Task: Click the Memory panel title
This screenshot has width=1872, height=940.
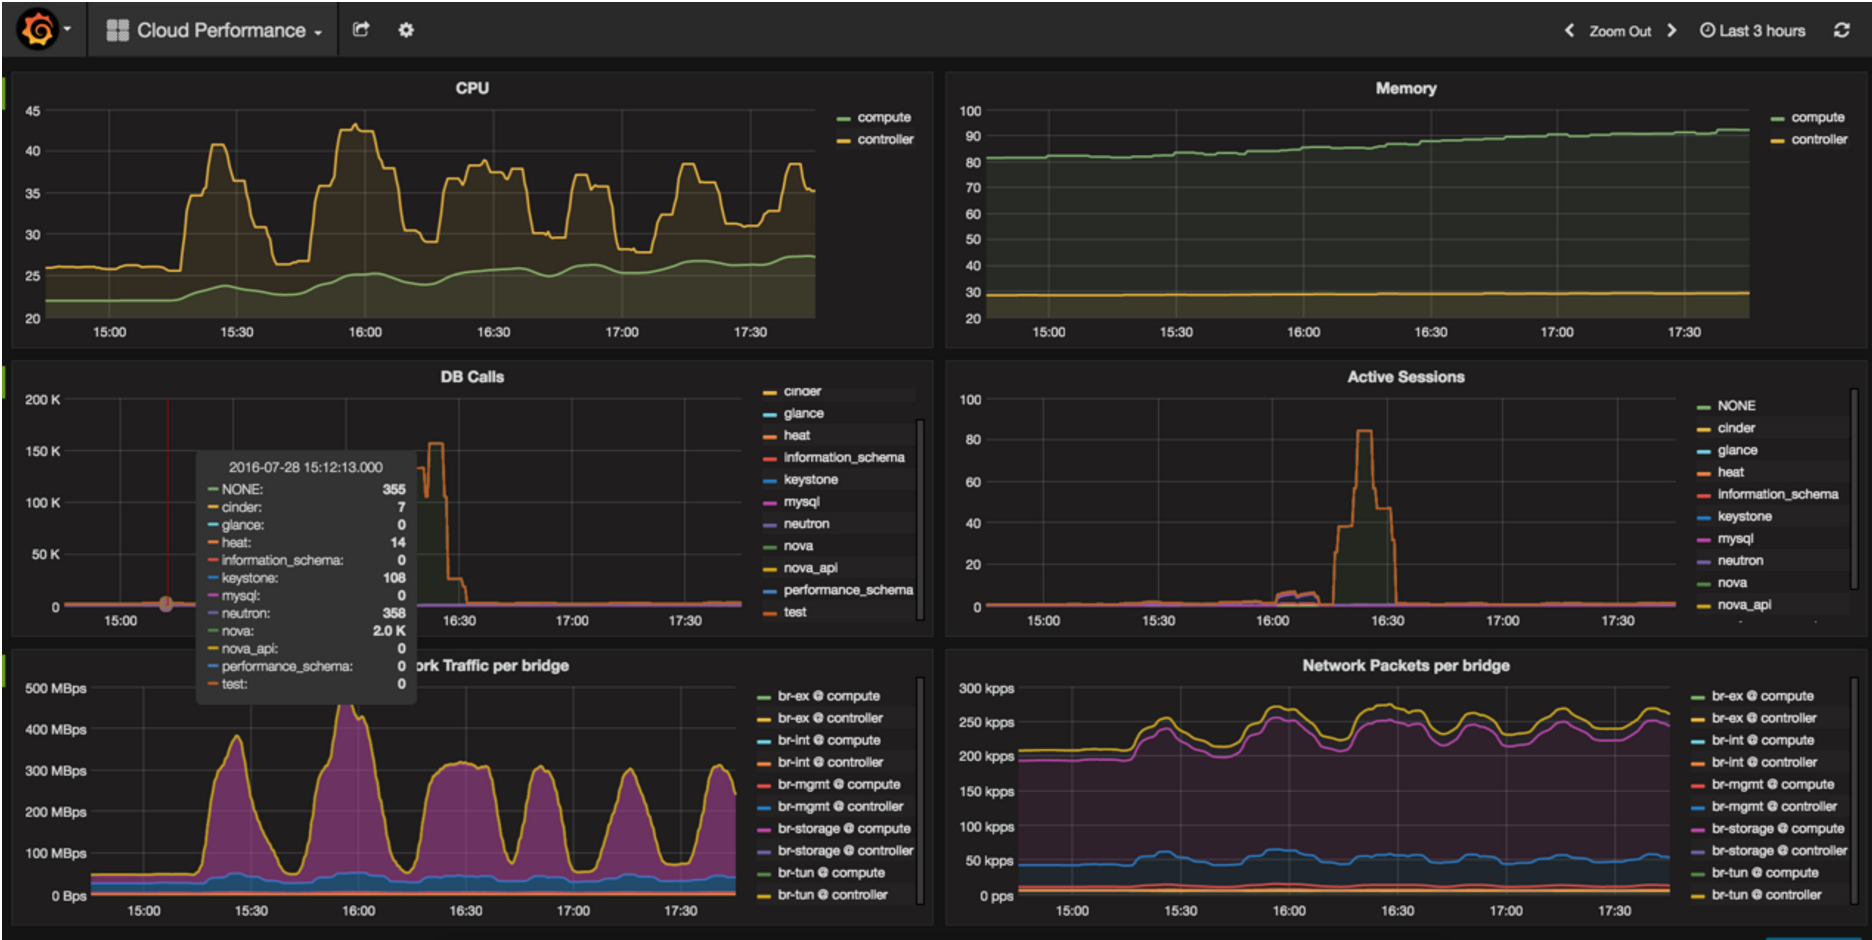Action: click(x=1405, y=88)
